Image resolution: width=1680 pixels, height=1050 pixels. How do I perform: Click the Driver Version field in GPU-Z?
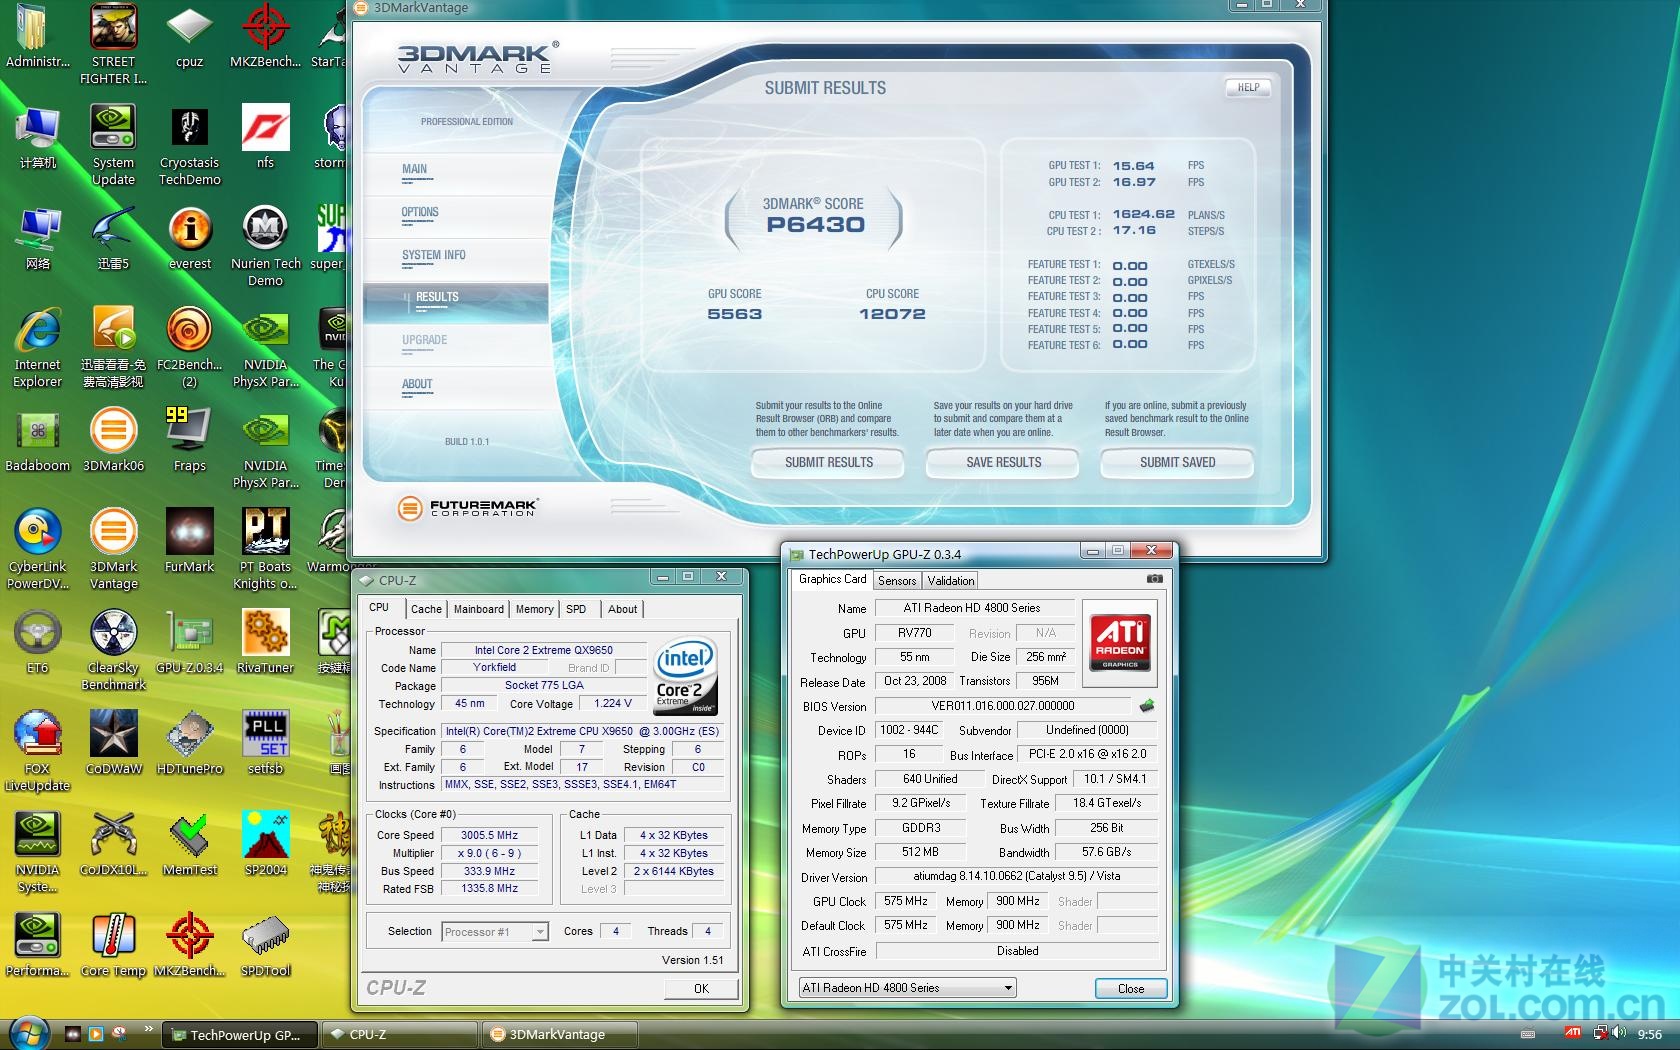point(1016,876)
